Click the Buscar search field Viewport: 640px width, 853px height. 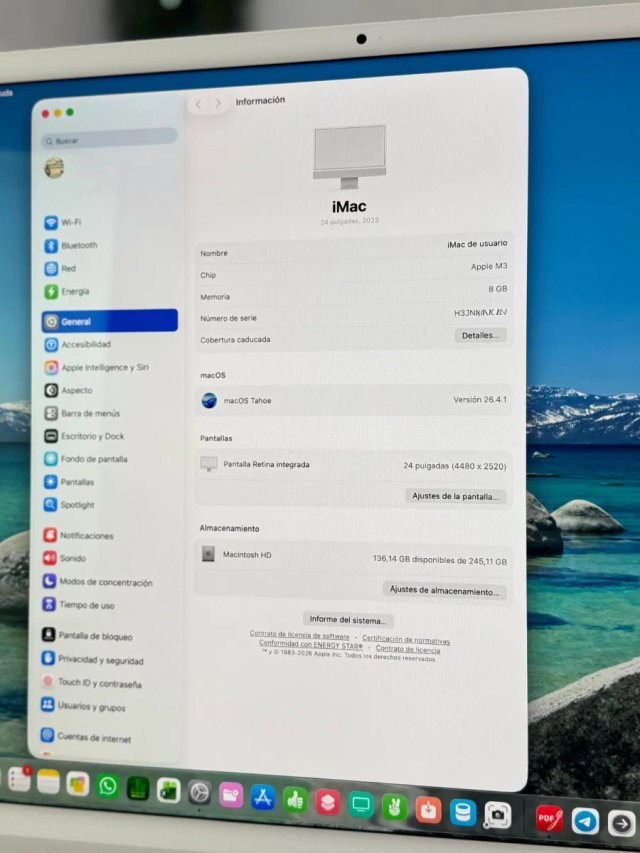[109, 139]
